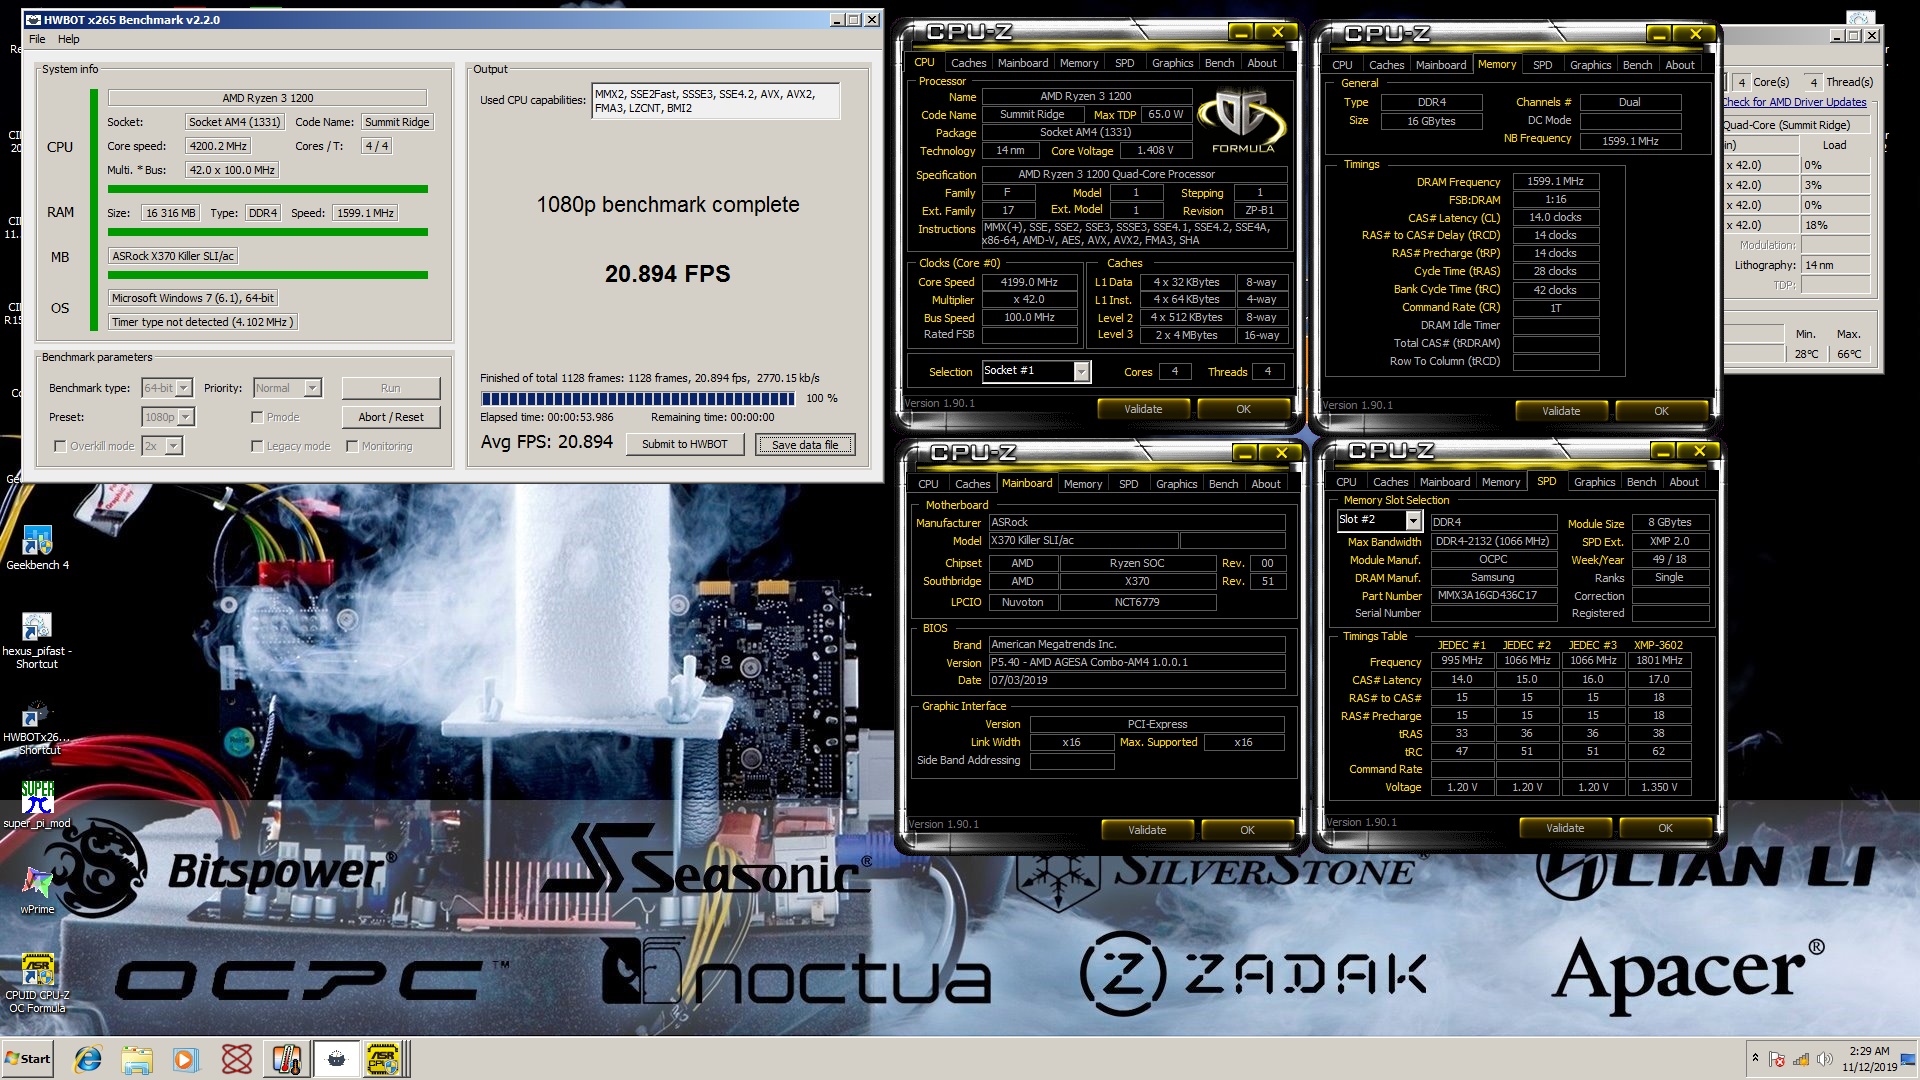Open the Slot #2 memory slot dropdown

click(x=1379, y=520)
